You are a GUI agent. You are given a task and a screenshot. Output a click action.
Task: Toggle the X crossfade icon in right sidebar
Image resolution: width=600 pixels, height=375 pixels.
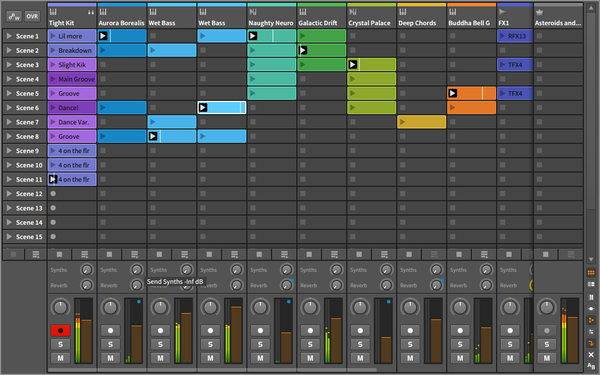click(x=591, y=355)
